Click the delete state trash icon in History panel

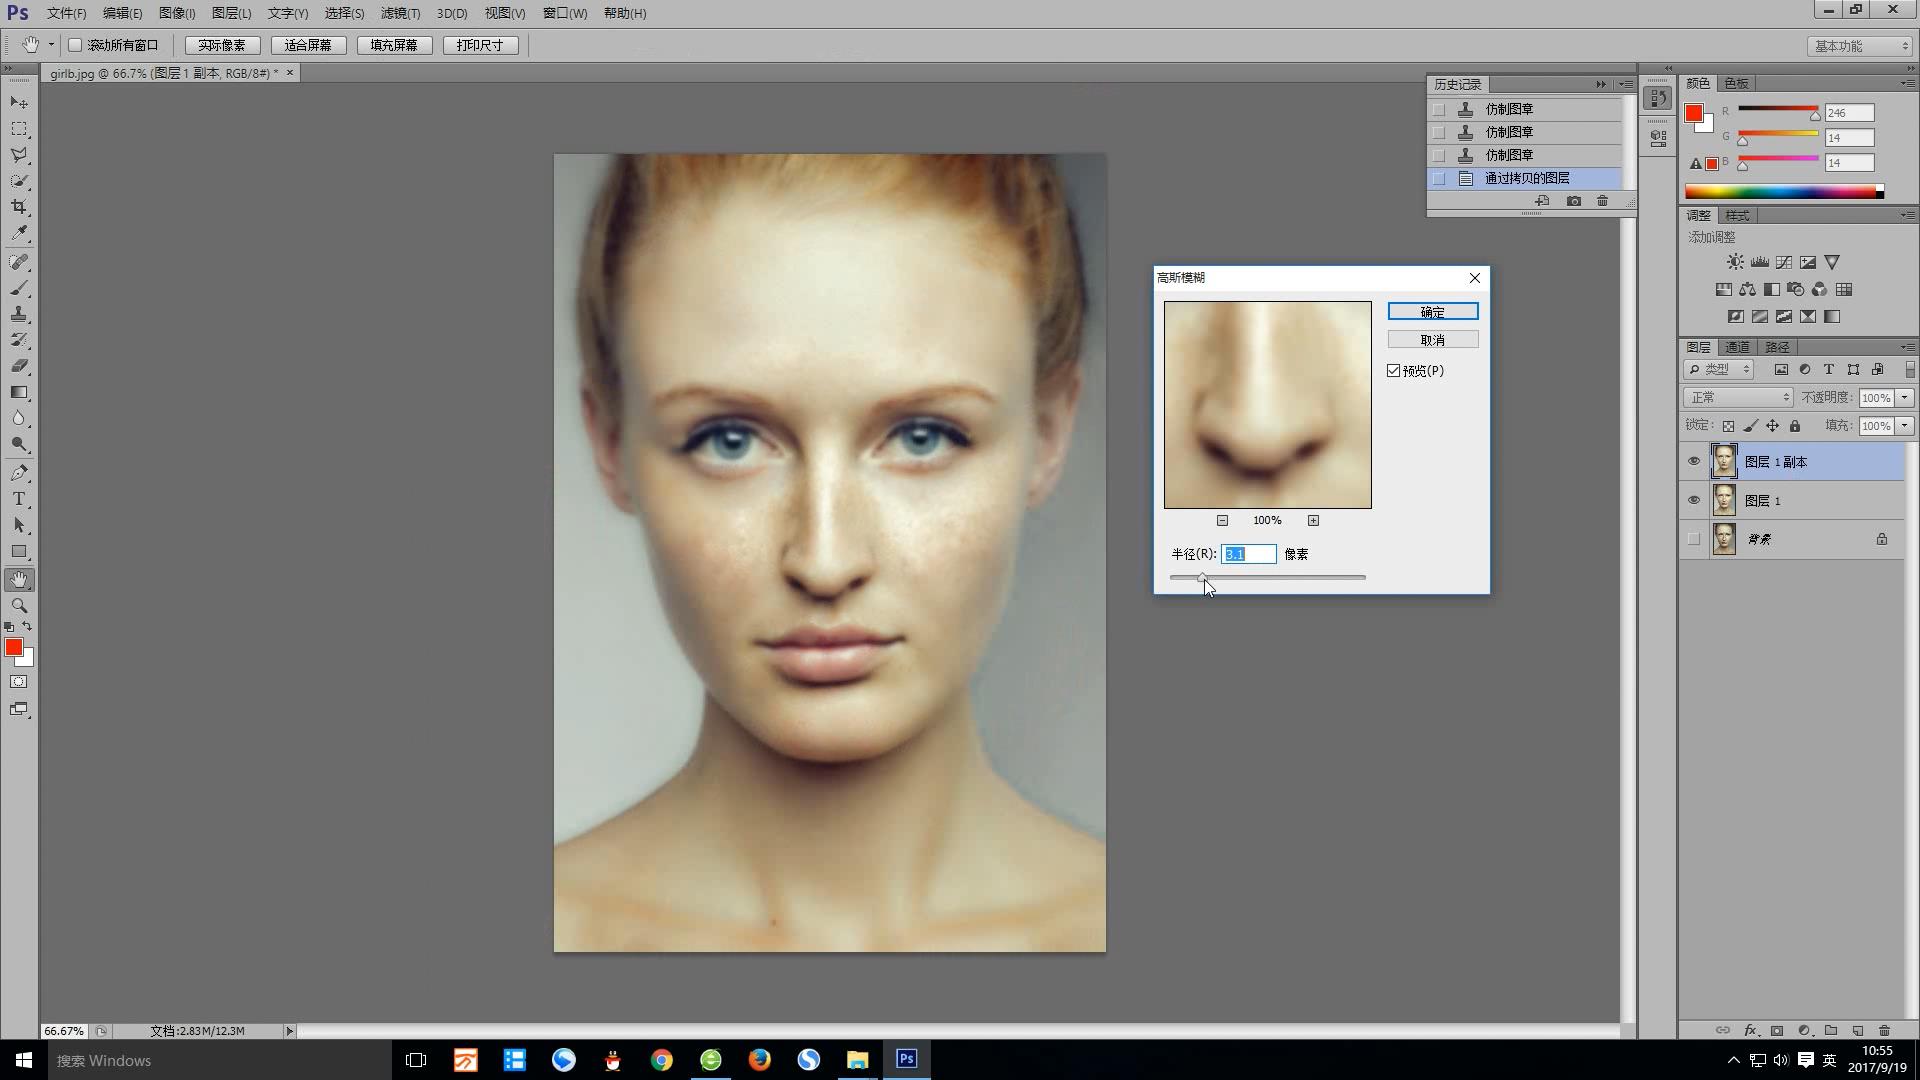tap(1602, 201)
